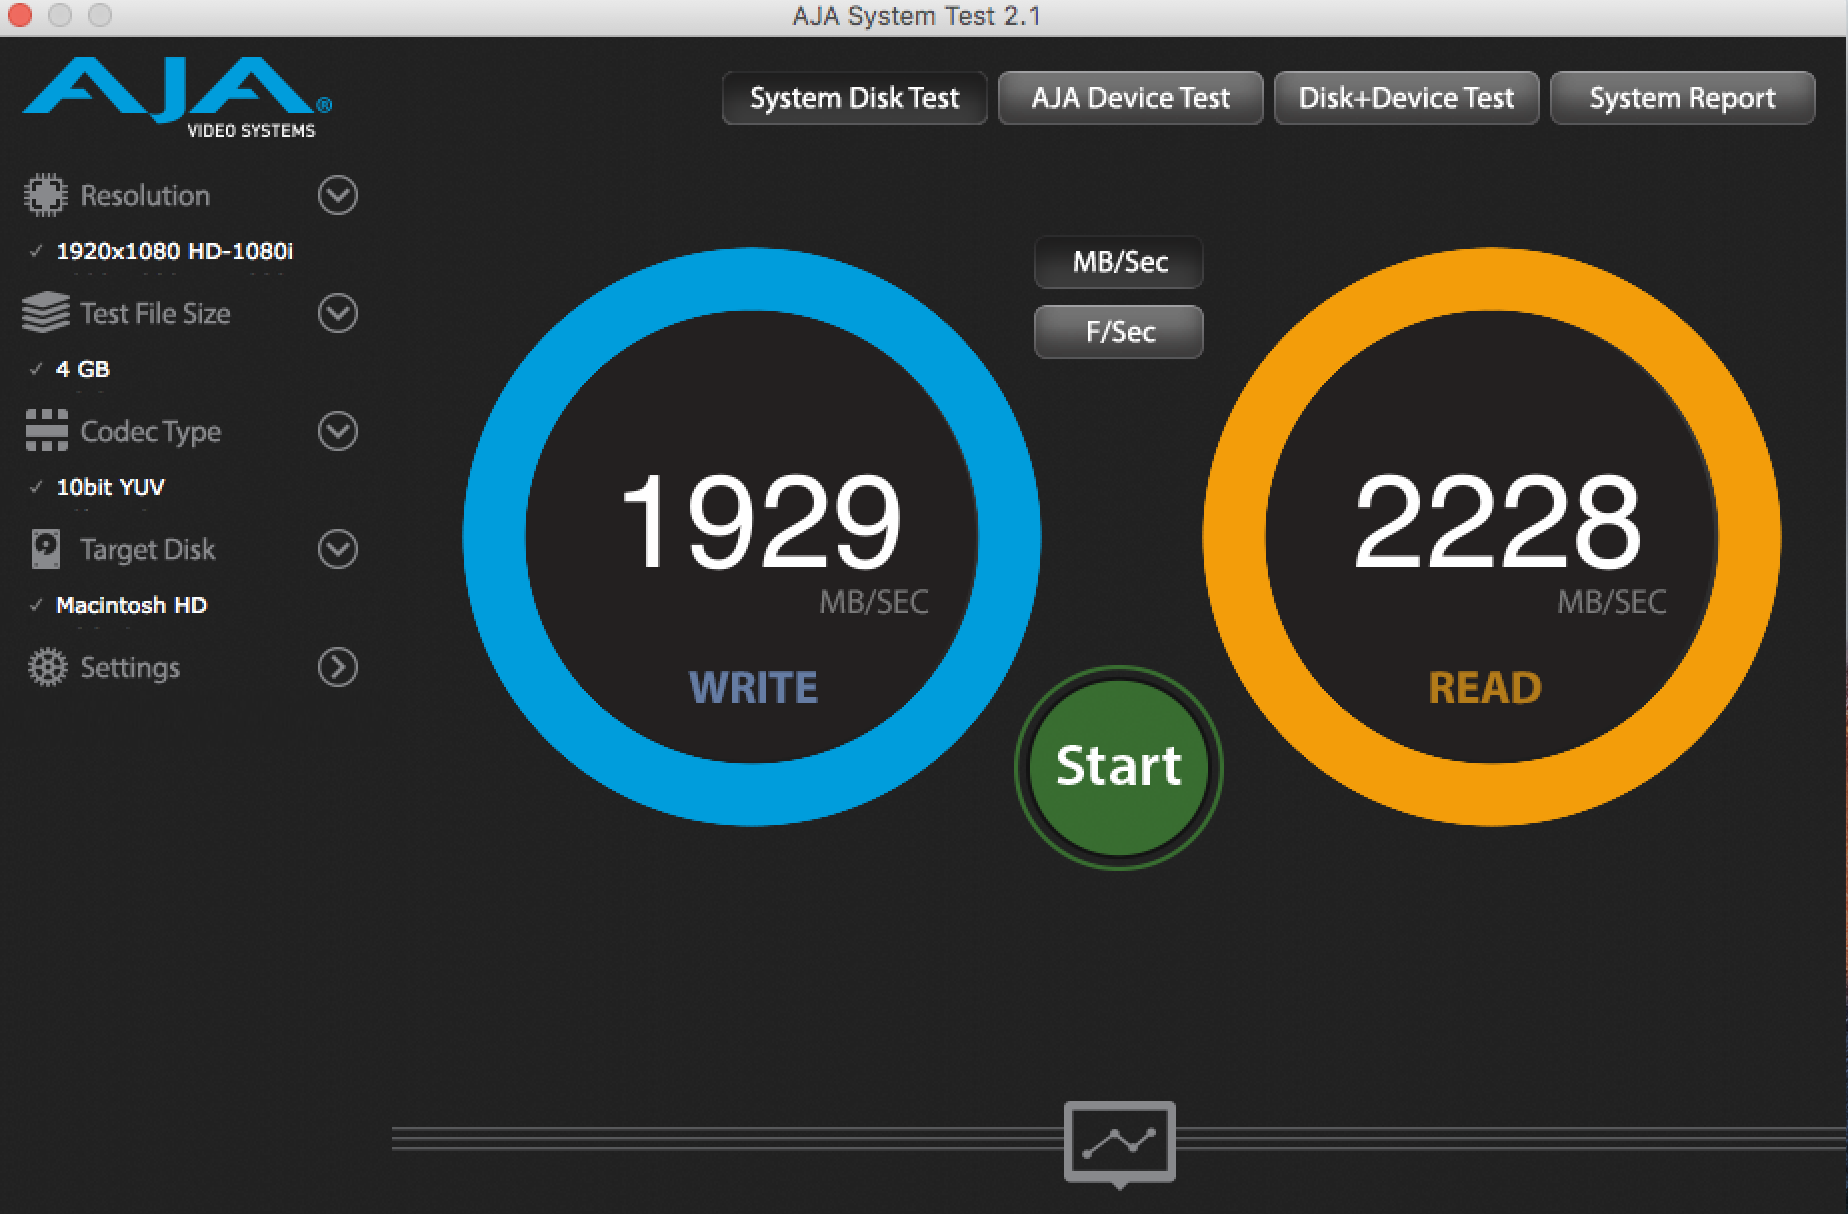Viewport: 1848px width, 1214px height.
Task: Expand the Target Disk dropdown chevron
Action: coord(338,549)
